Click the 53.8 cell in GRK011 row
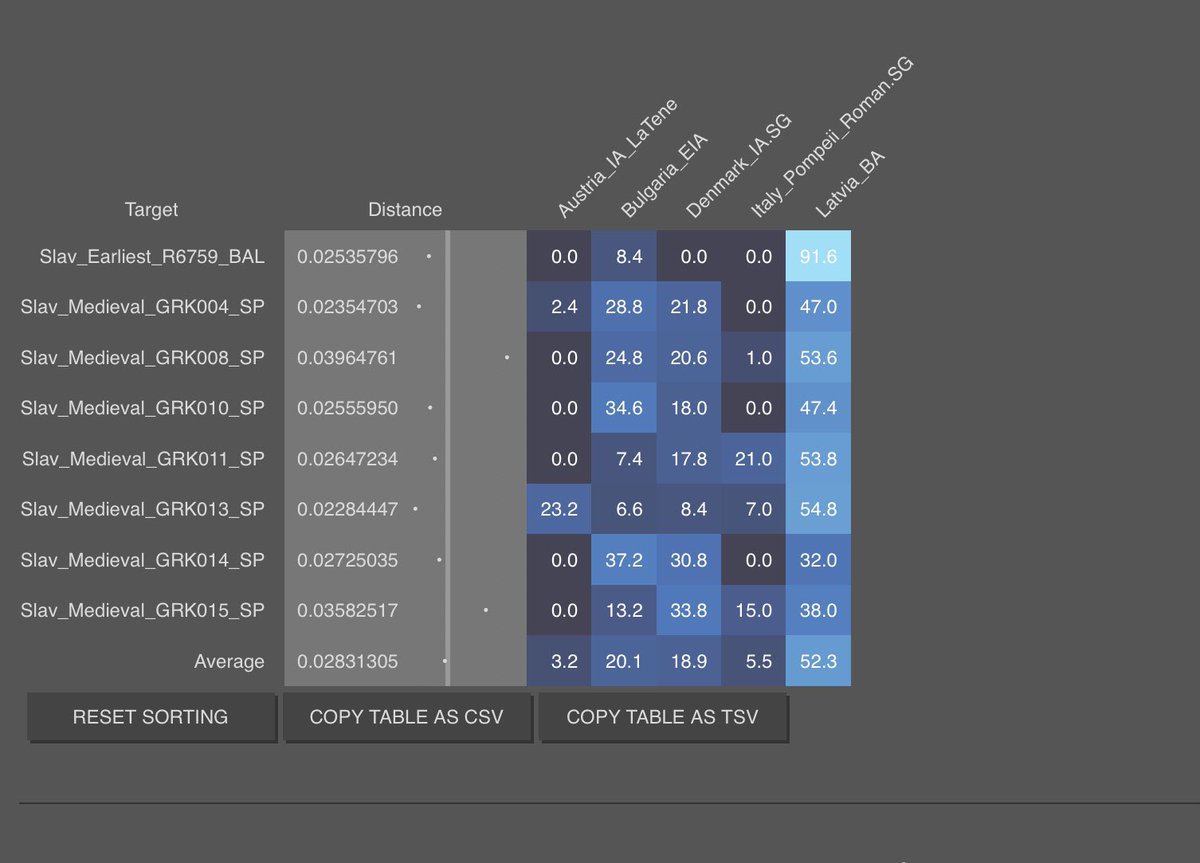The width and height of the screenshot is (1200, 863). tap(818, 459)
